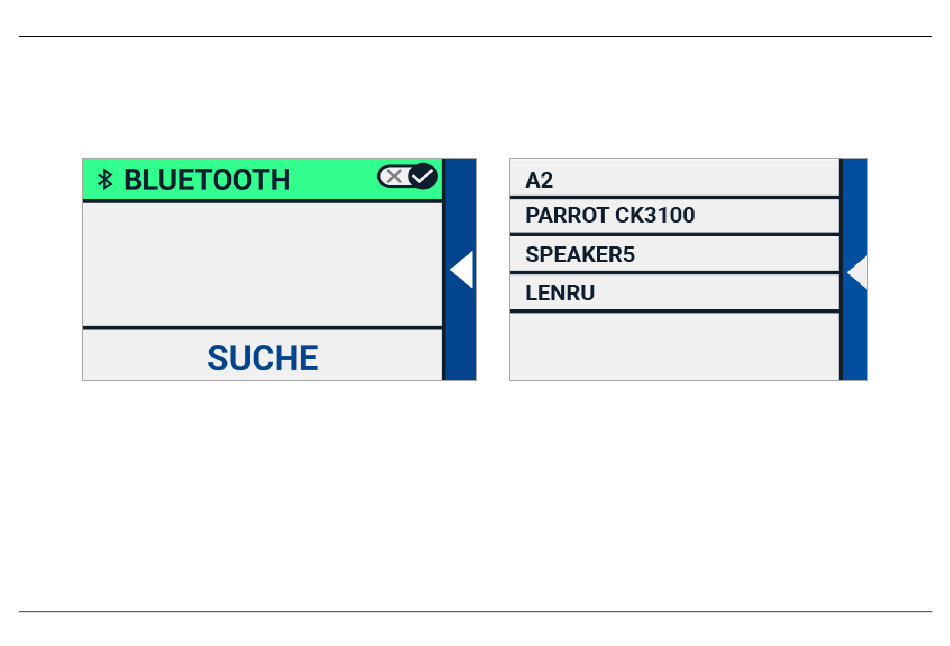This screenshot has height=646, width=950.
Task: Click the empty space below the LENRU entry
Action: (x=674, y=347)
